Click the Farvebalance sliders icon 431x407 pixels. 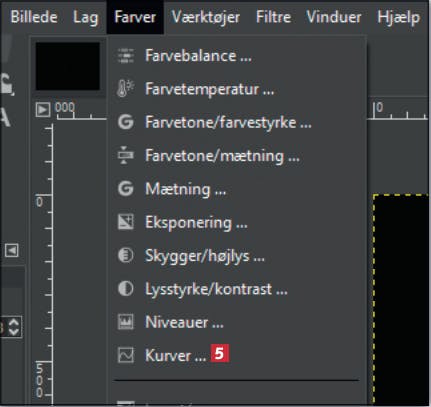126,56
